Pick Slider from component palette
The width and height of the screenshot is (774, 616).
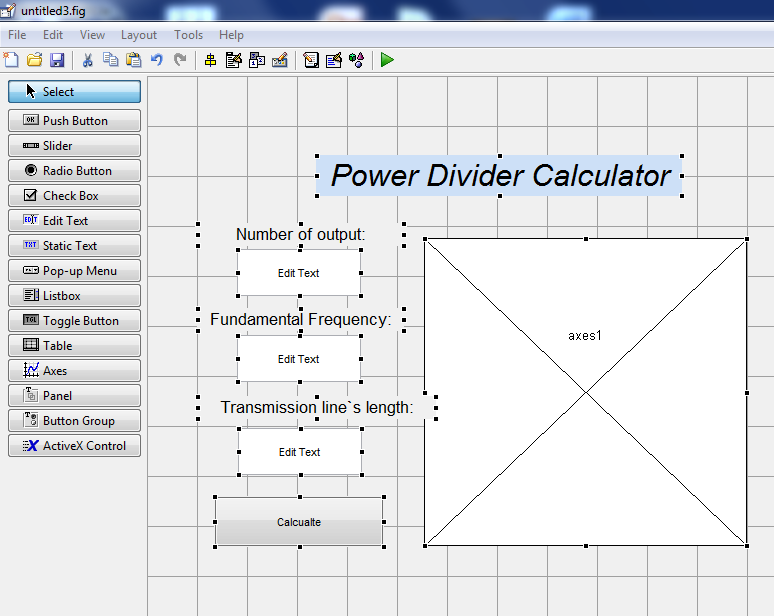[x=75, y=146]
